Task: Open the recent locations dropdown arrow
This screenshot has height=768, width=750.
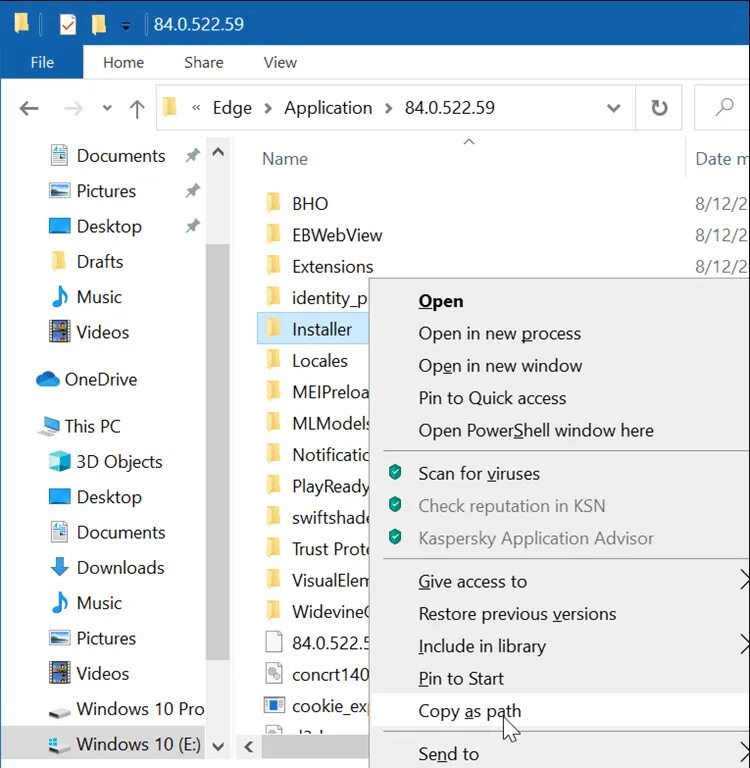Action: coord(107,108)
